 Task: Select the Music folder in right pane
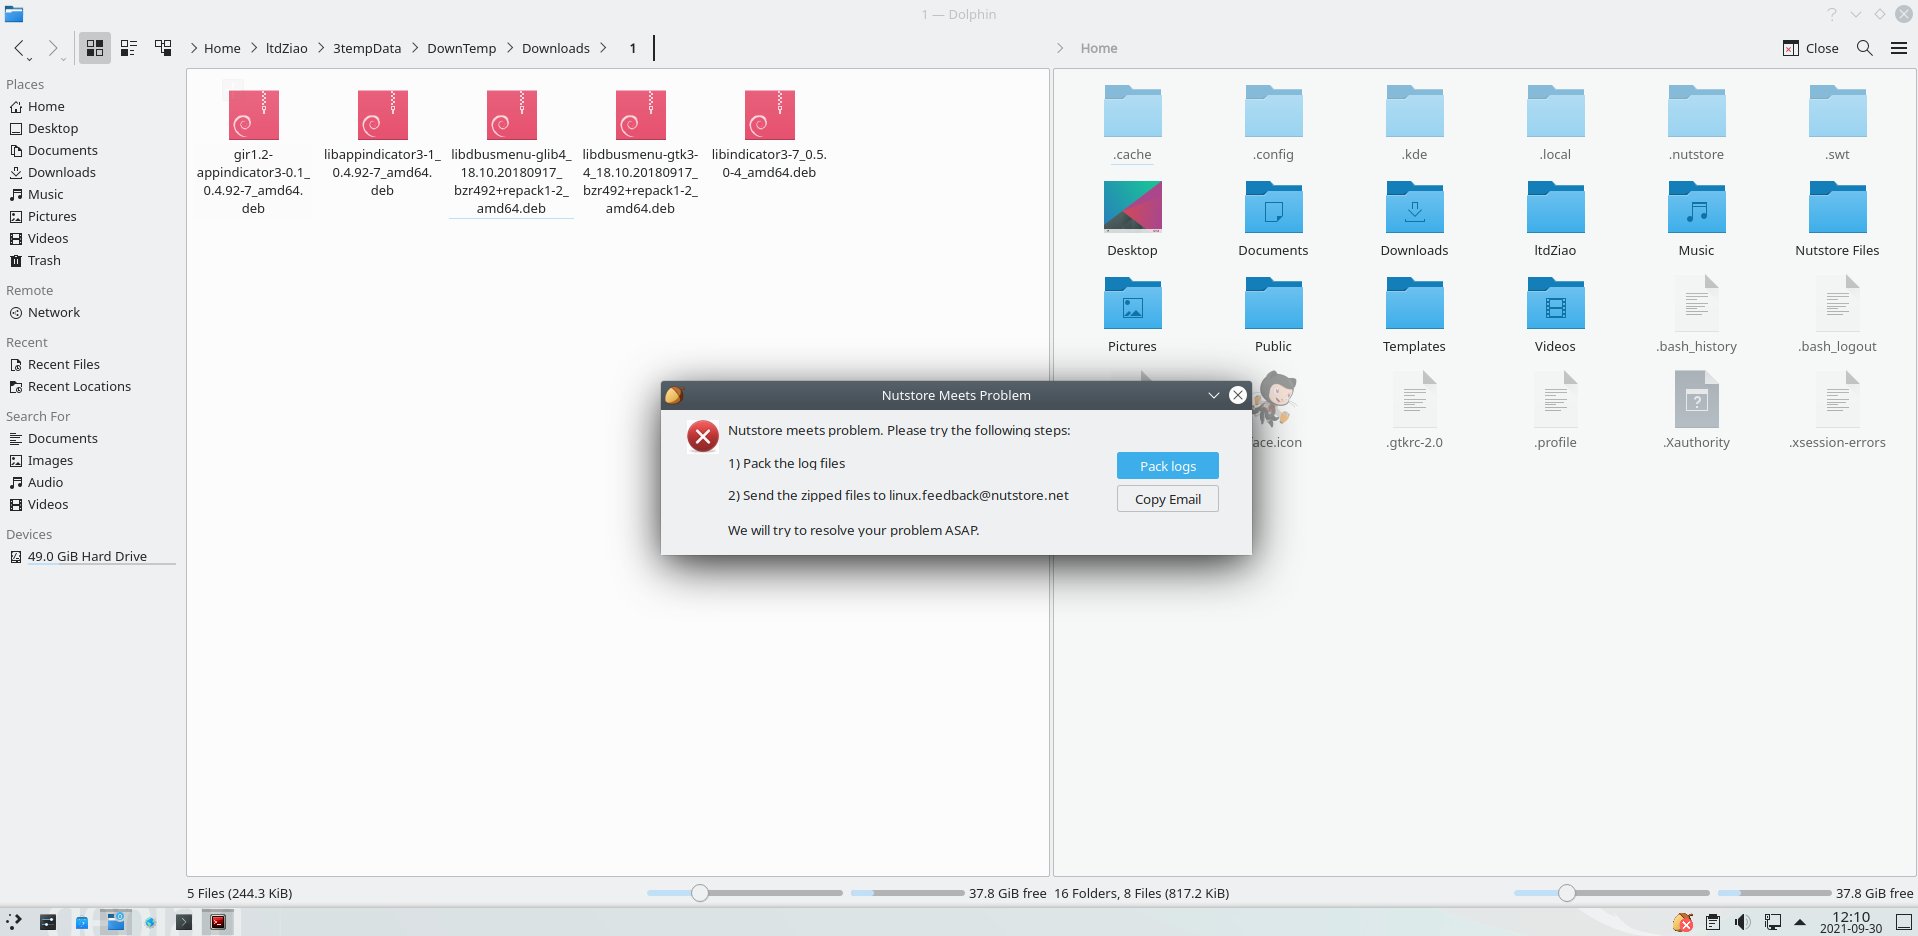(1696, 219)
